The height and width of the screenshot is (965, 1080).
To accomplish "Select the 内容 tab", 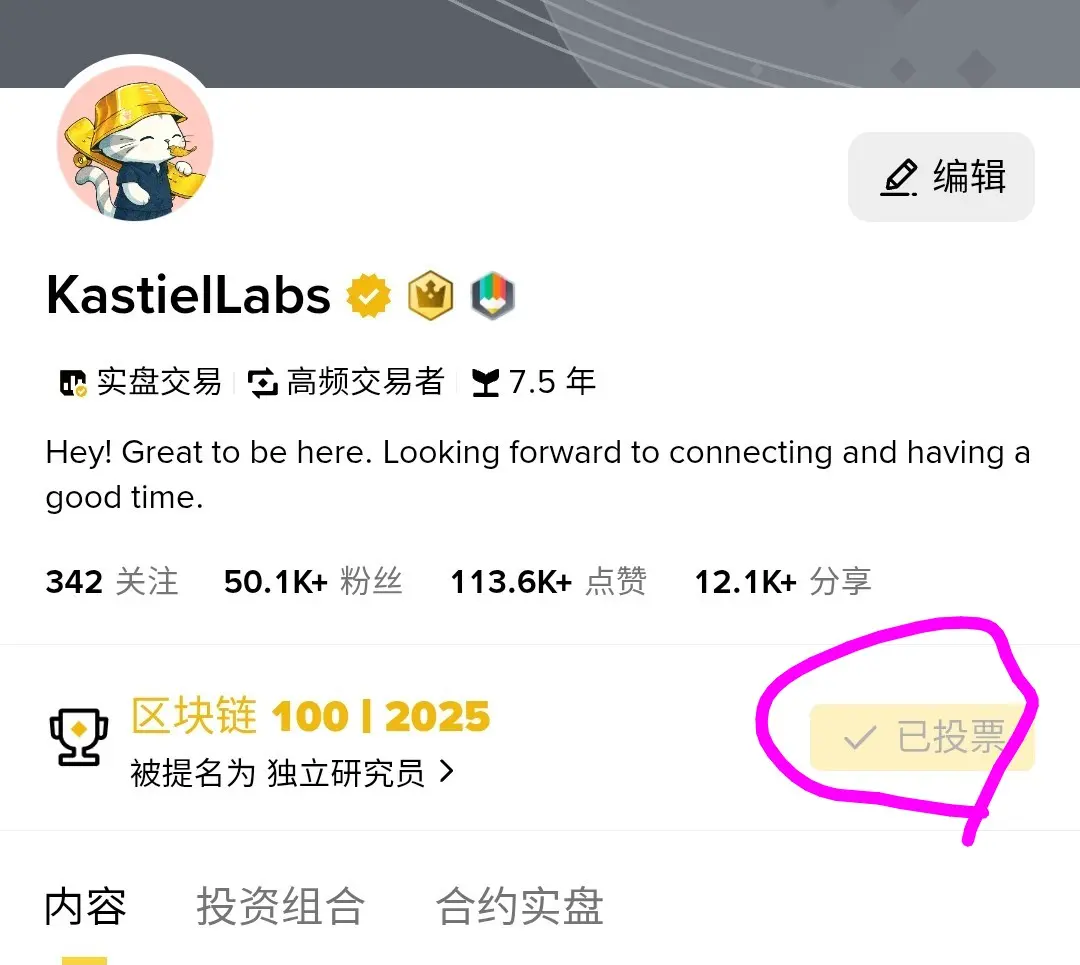I will (85, 906).
